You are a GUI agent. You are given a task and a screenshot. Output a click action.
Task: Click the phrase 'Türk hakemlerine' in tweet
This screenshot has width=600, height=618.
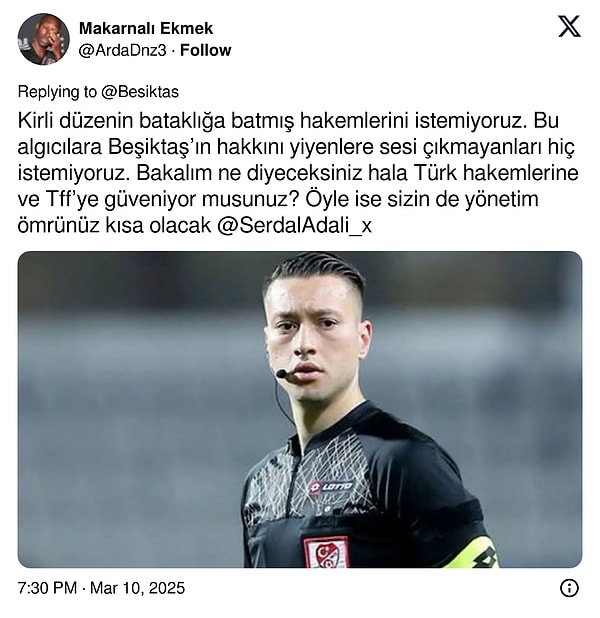click(x=496, y=173)
